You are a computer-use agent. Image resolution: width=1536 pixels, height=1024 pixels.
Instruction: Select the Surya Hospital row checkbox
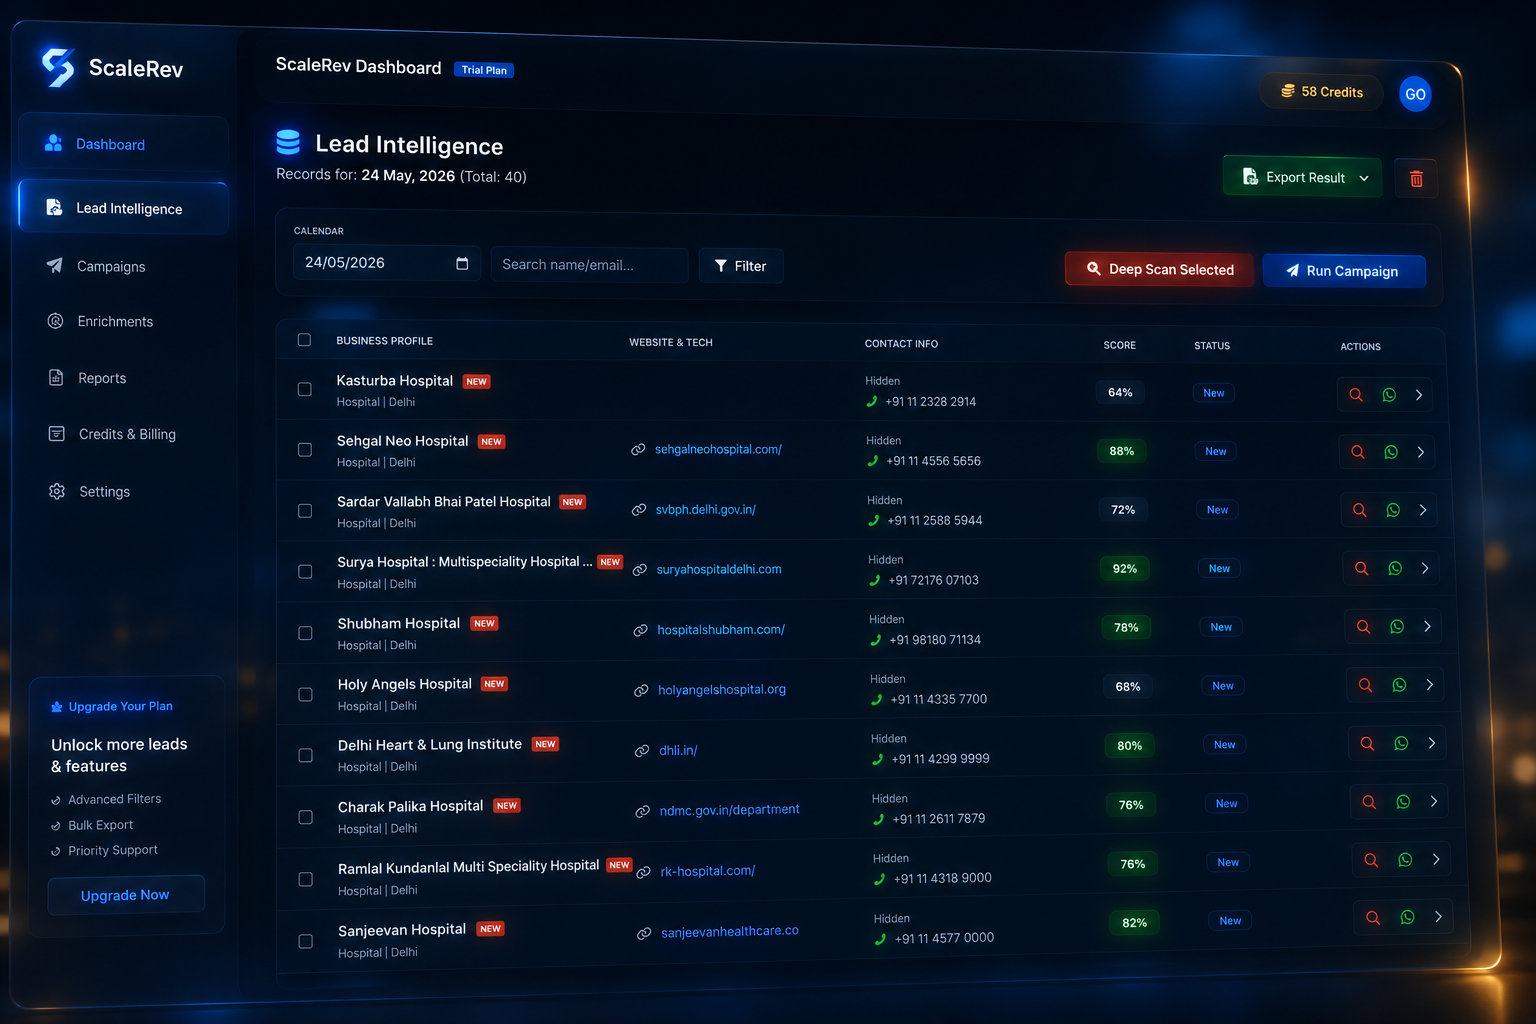305,572
